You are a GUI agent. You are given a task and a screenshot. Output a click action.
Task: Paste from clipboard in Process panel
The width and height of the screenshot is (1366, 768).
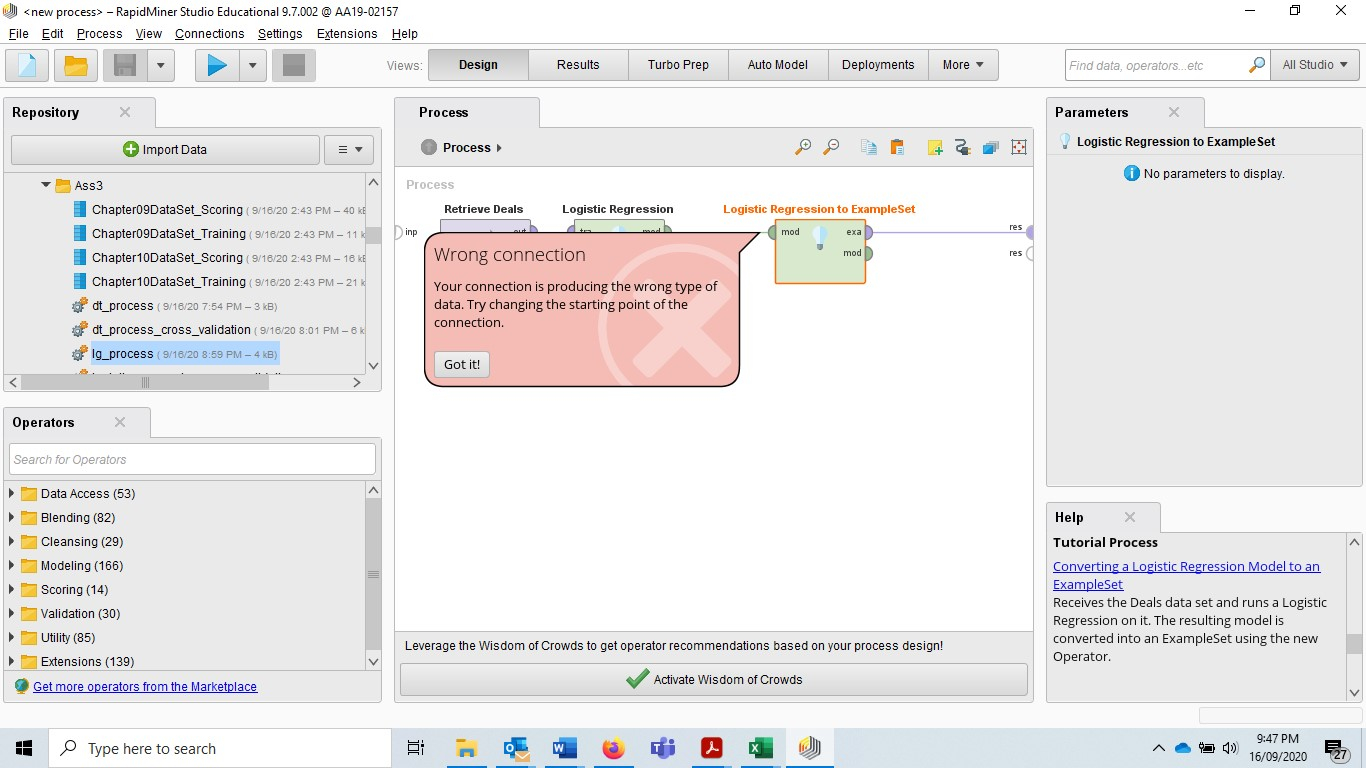[897, 147]
